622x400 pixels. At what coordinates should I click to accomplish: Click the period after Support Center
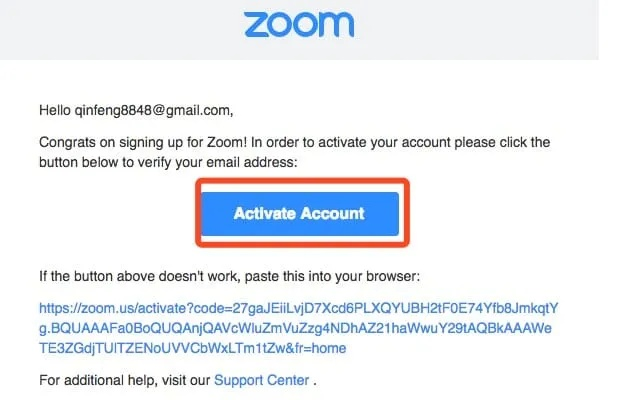(x=317, y=381)
